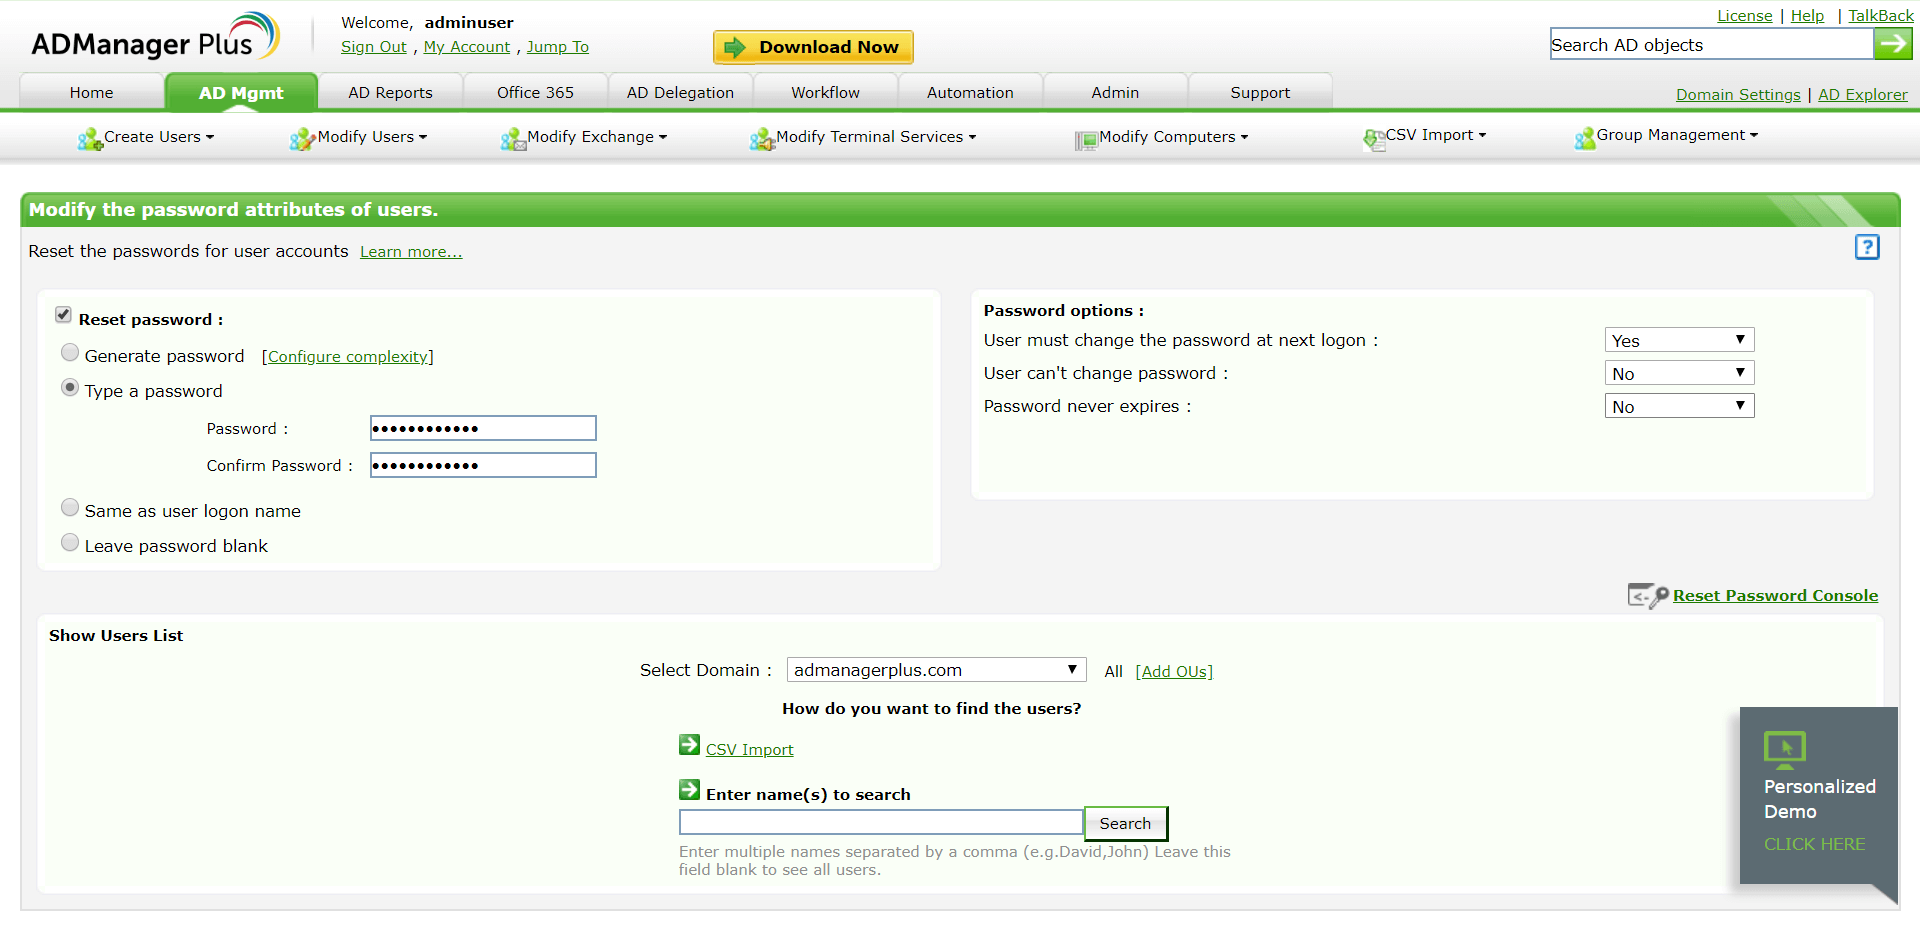The image size is (1920, 939).
Task: Open Password never expires dropdown
Action: 1679,406
